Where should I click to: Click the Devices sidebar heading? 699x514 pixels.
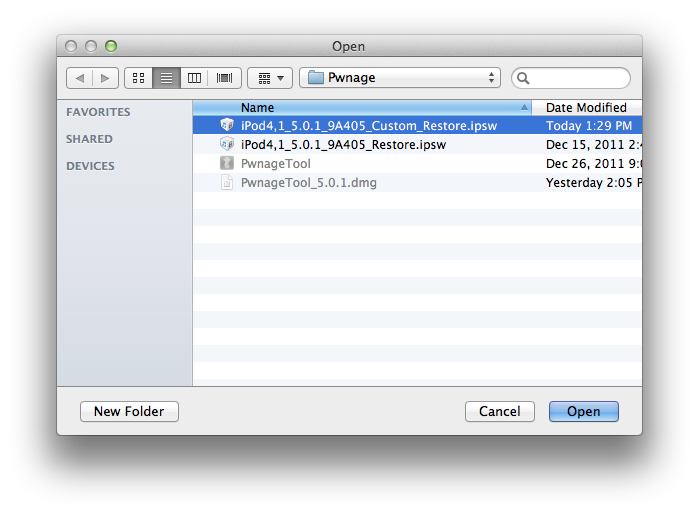point(90,166)
